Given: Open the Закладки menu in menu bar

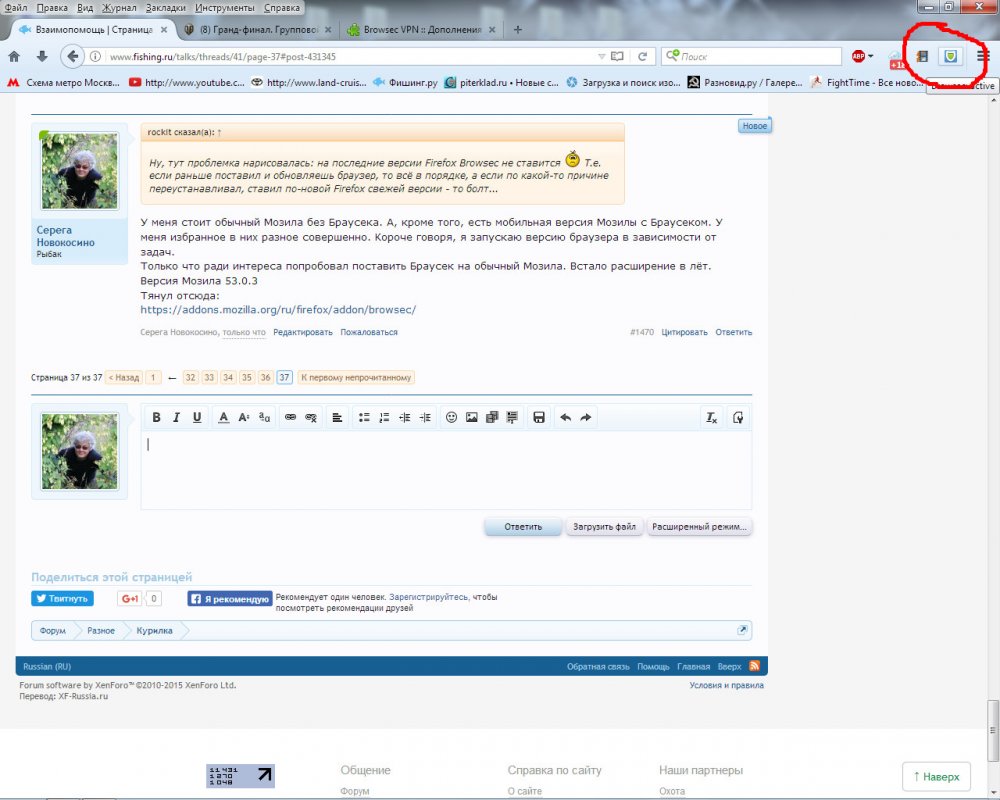Looking at the screenshot, I should click(x=164, y=7).
